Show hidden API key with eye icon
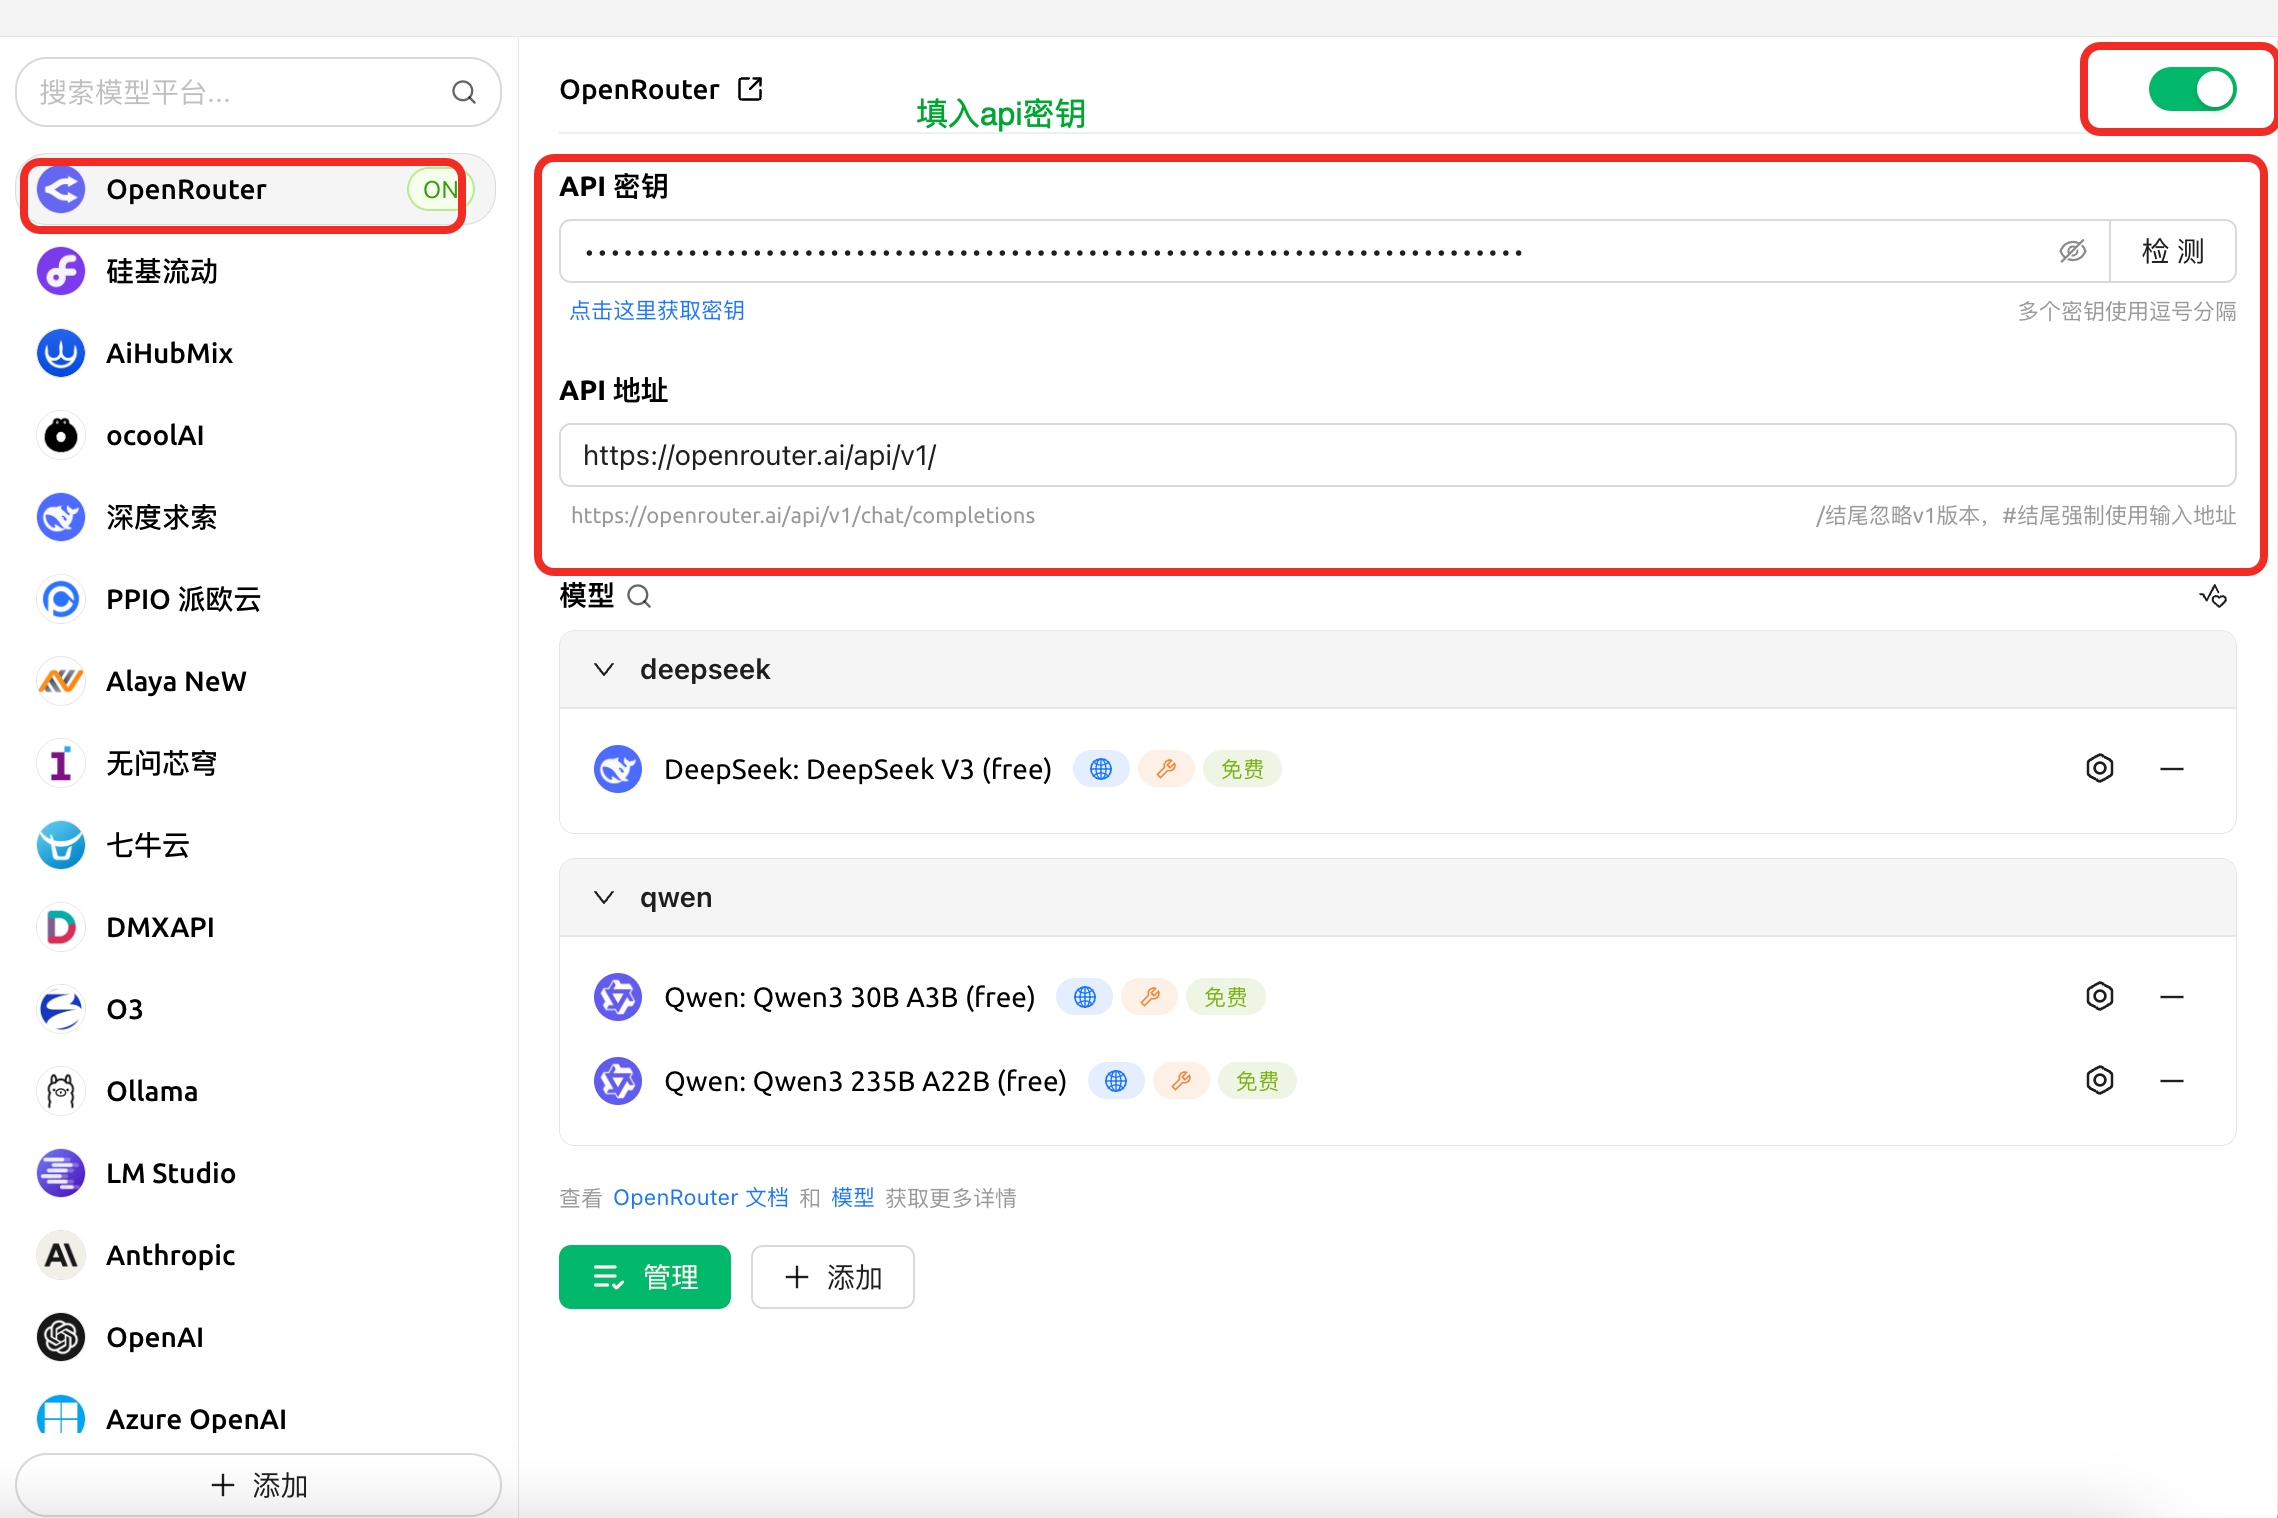Viewport: 2278px width, 1518px height. pos(2072,252)
